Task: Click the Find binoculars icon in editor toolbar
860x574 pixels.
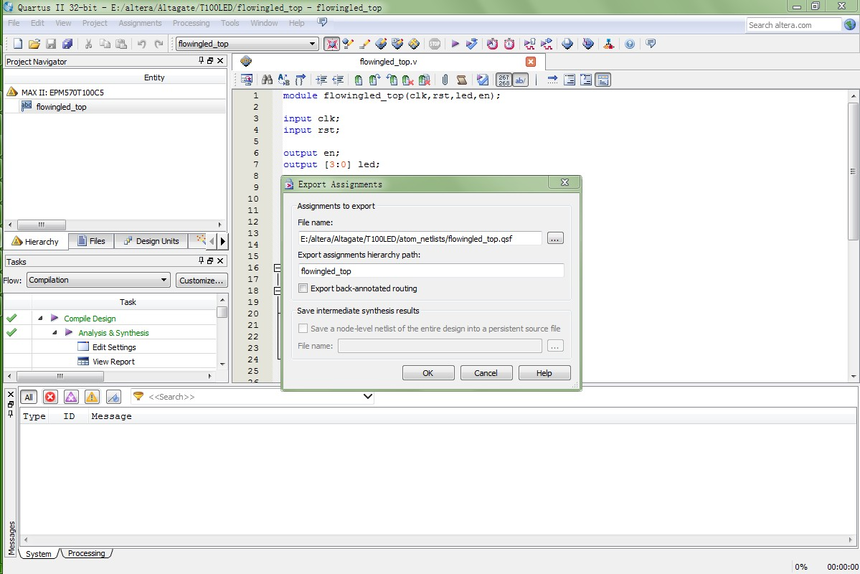Action: (x=267, y=80)
